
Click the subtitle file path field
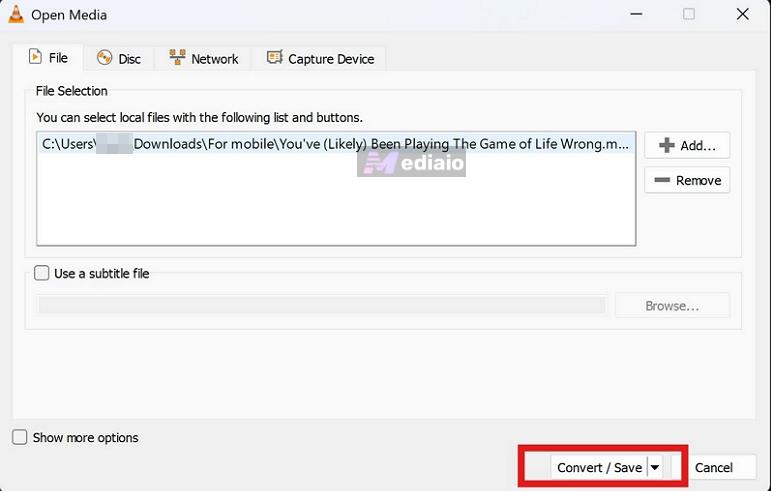322,305
